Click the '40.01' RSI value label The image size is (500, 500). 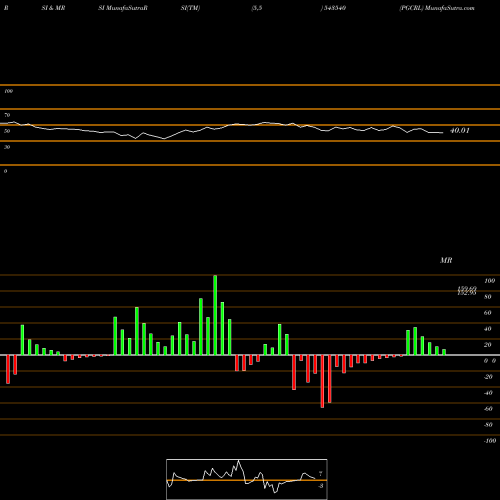tap(460, 130)
